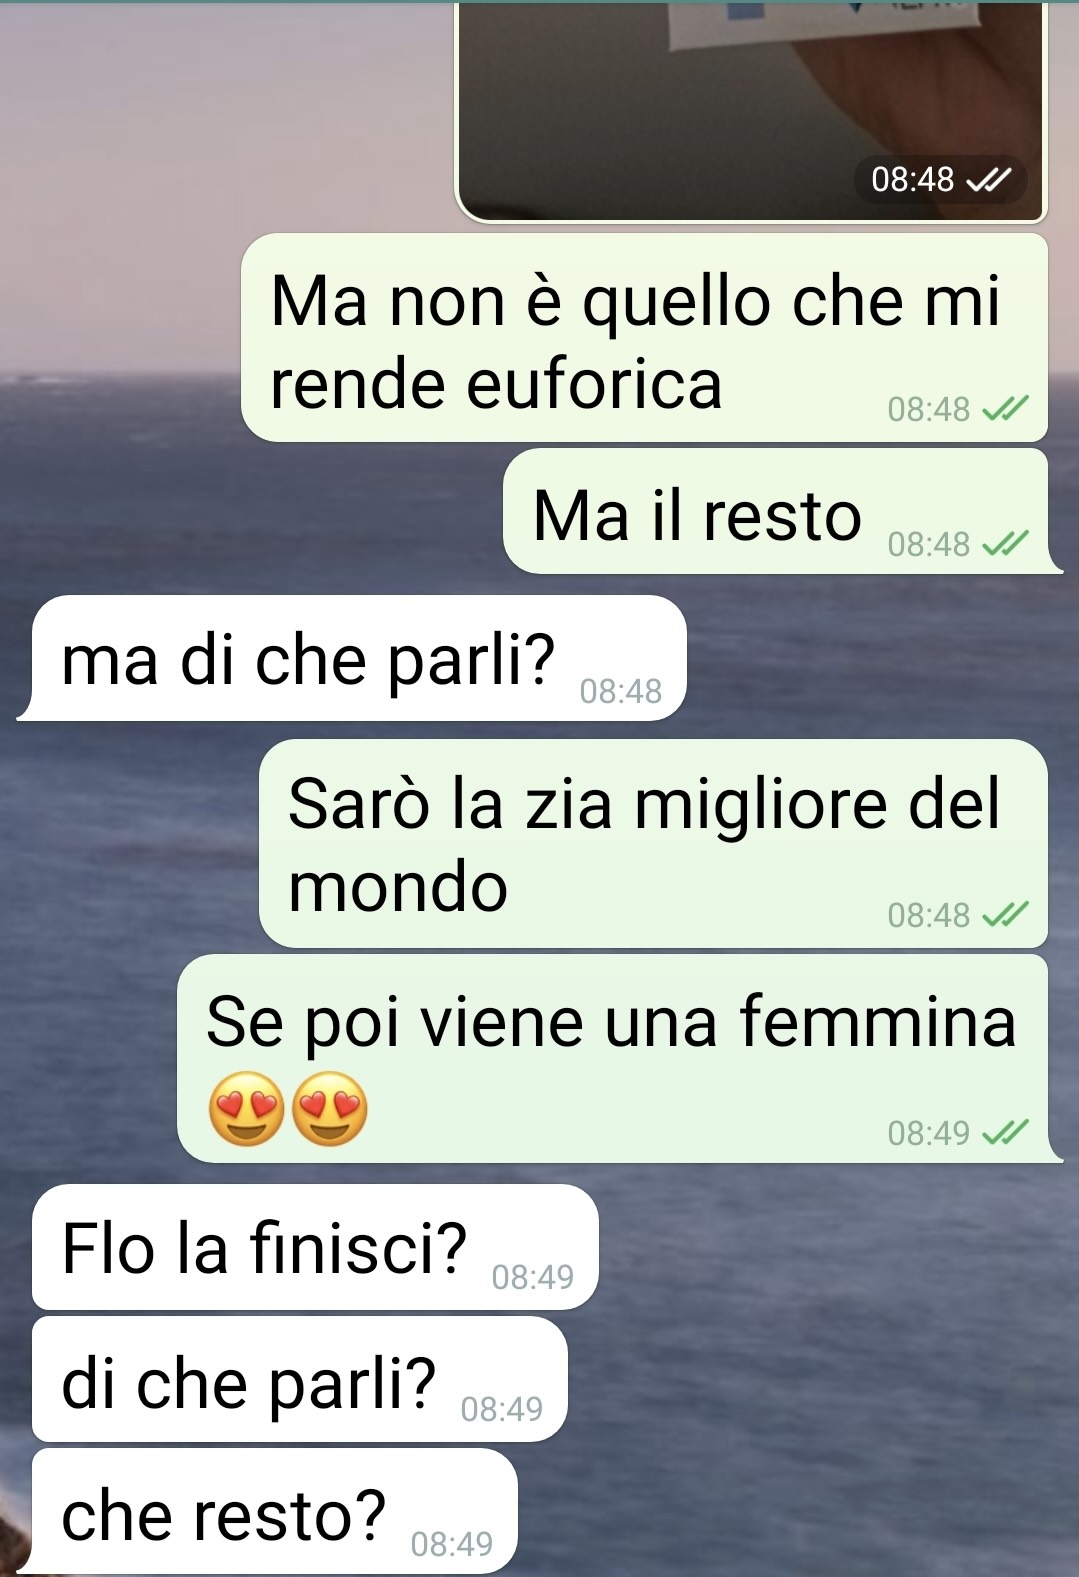Viewport: 1079px width, 1577px height.
Task: Select the 'che resto?' message bubble
Action: click(275, 1511)
